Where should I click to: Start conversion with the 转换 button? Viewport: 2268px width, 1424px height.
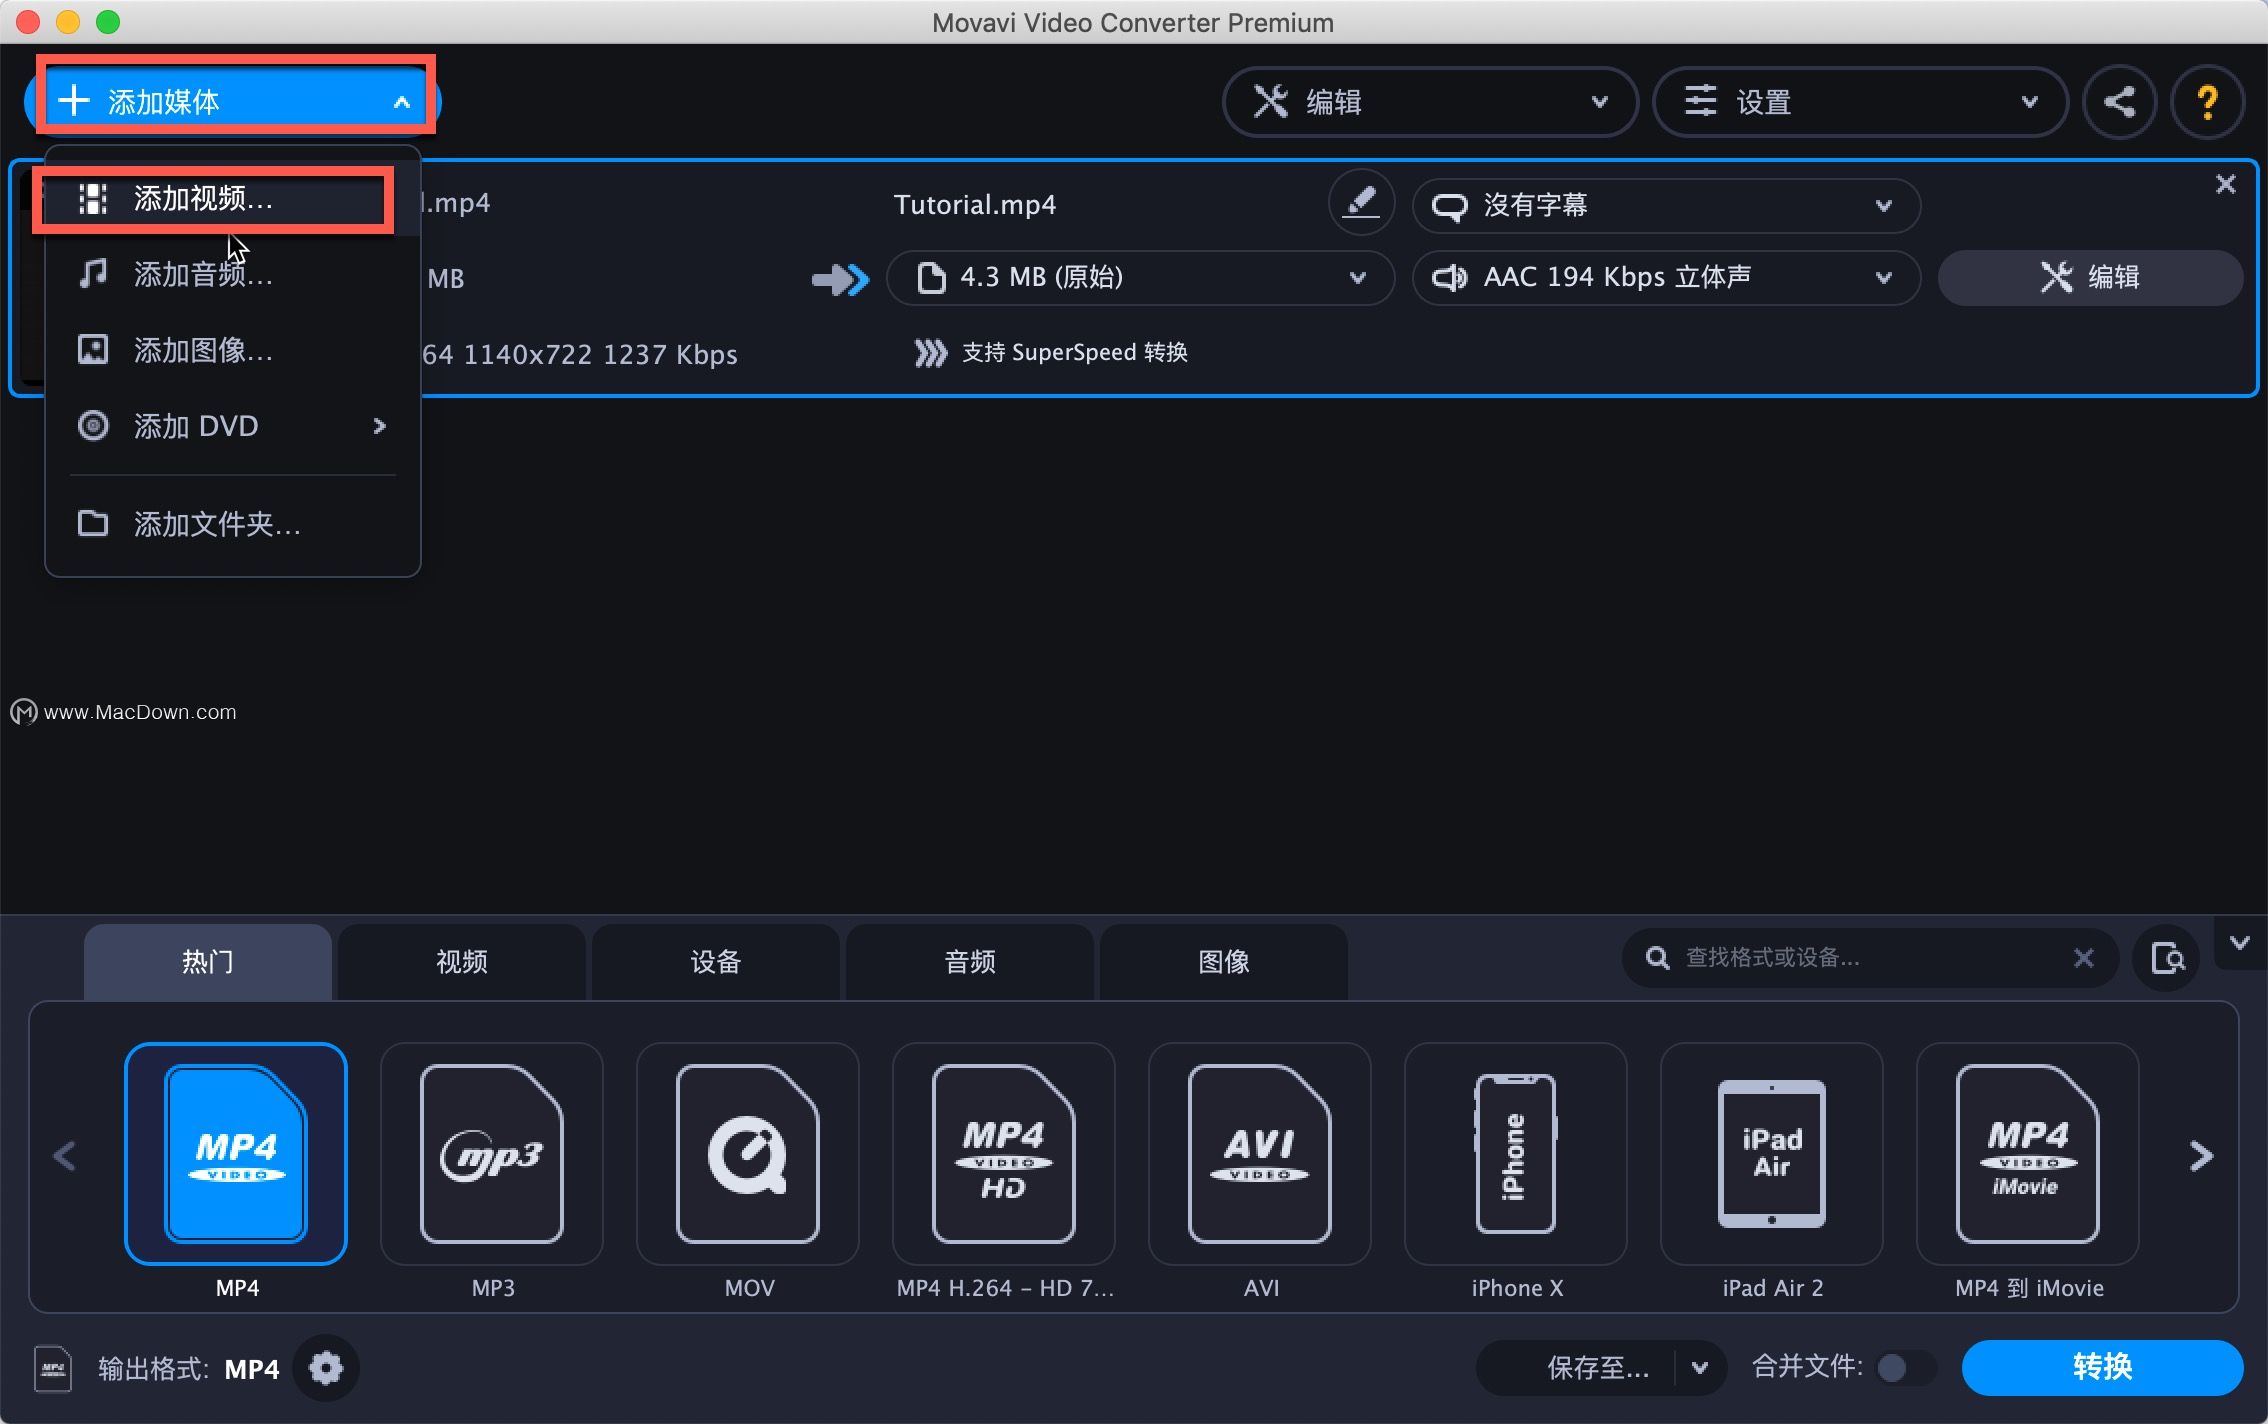(2101, 1367)
